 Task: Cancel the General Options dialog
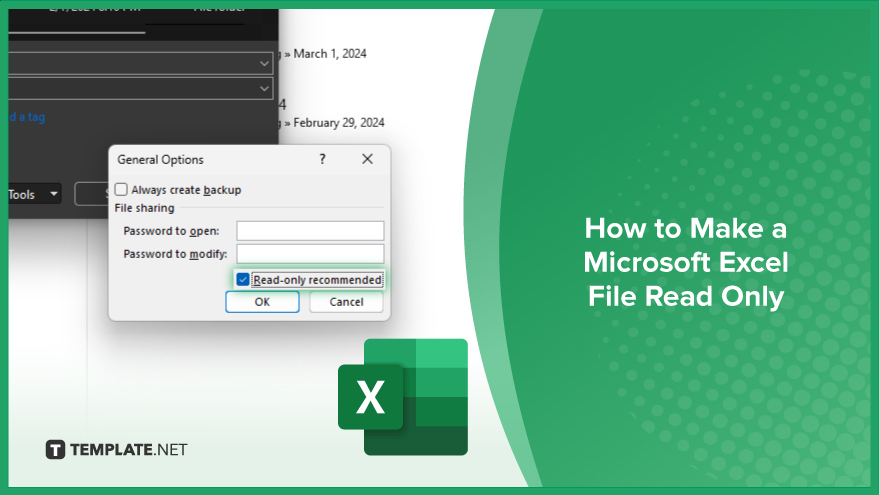pyautogui.click(x=346, y=302)
